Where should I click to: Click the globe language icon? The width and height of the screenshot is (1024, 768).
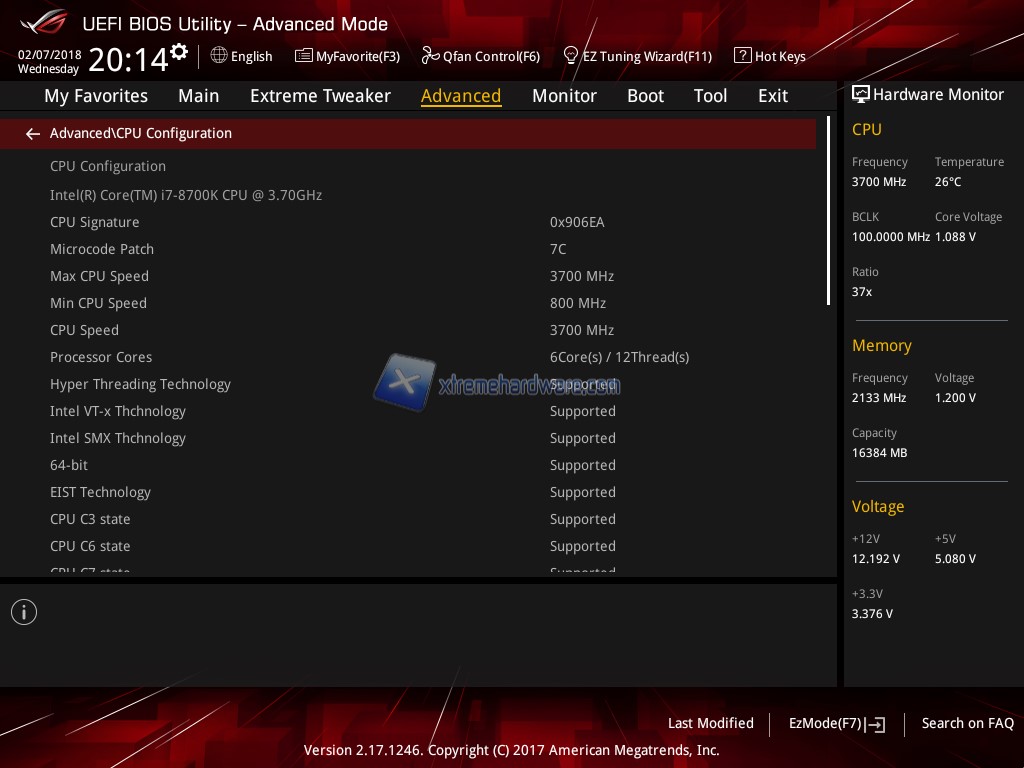coord(219,56)
